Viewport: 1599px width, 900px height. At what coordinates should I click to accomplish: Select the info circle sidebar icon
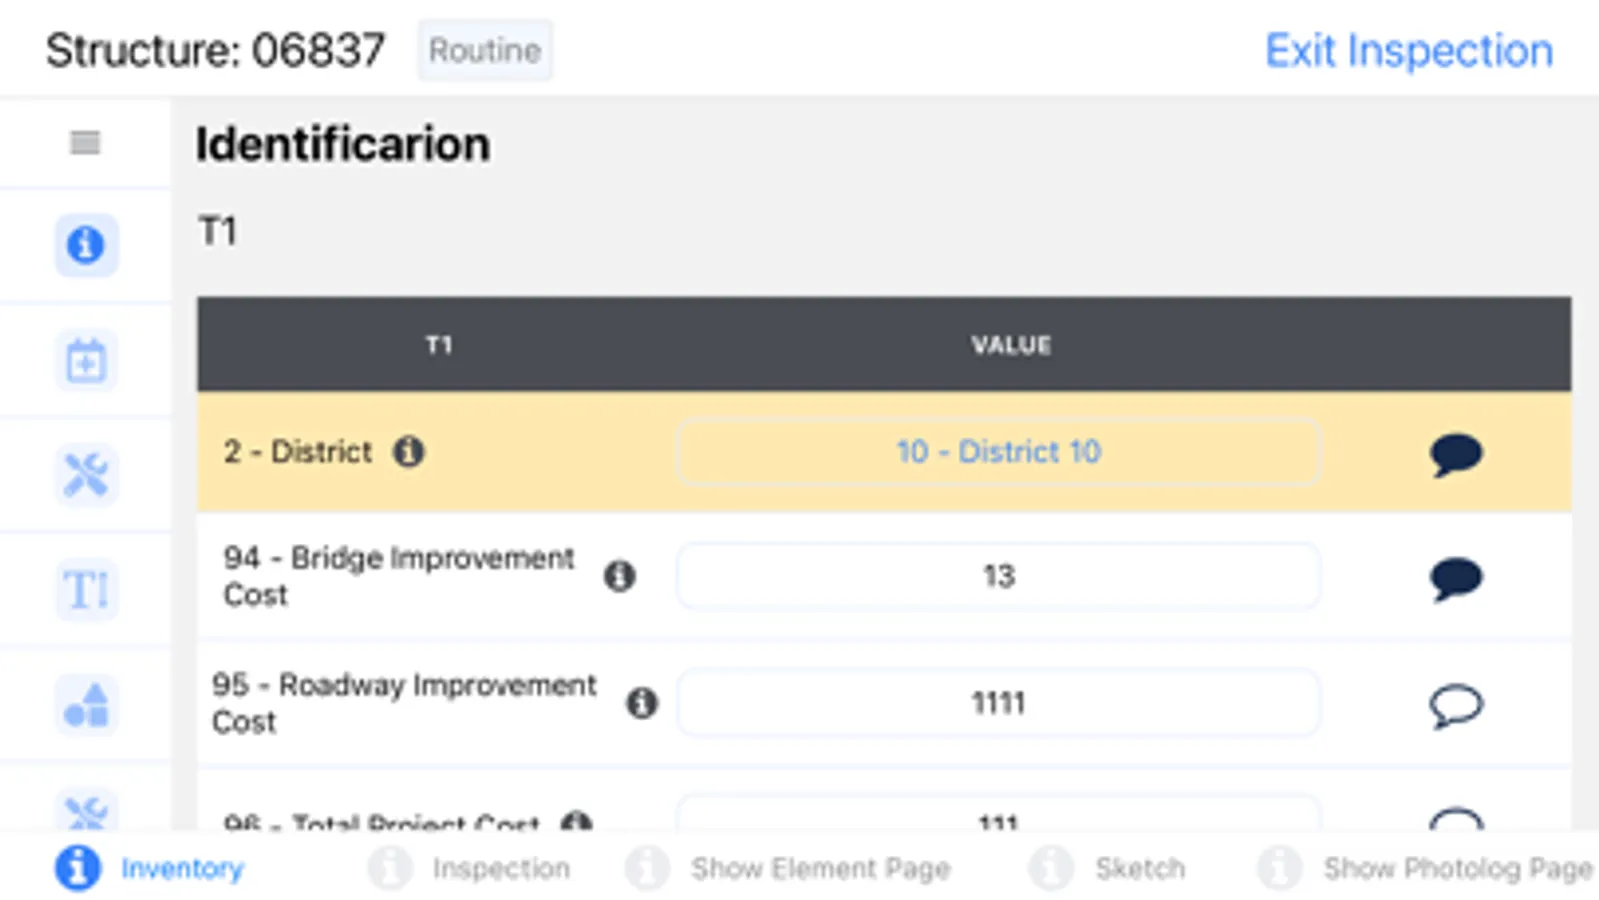pyautogui.click(x=86, y=245)
